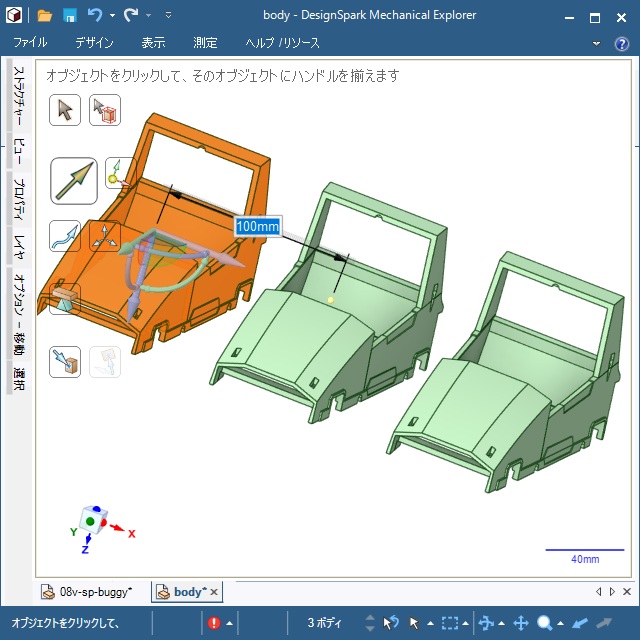Close the body document tab
640x640 pixels.
point(213,592)
